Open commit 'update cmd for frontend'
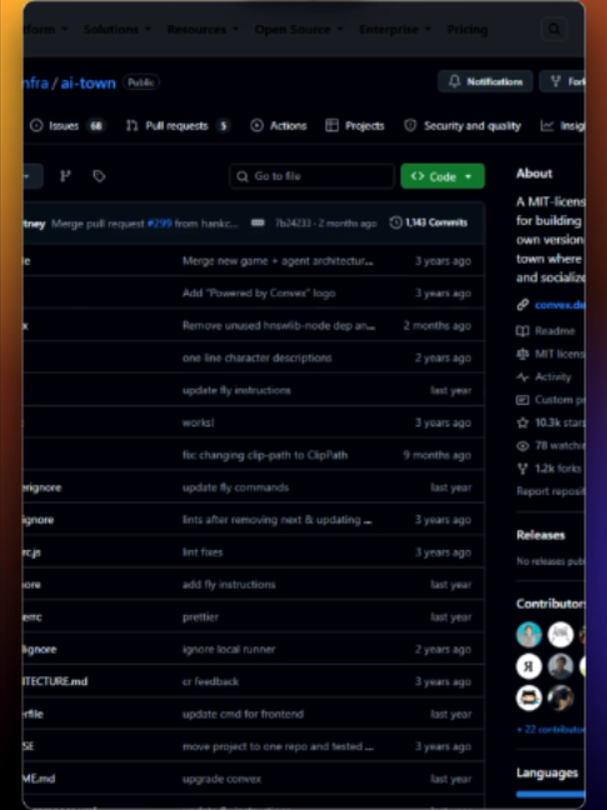This screenshot has width=607, height=810. coord(243,714)
